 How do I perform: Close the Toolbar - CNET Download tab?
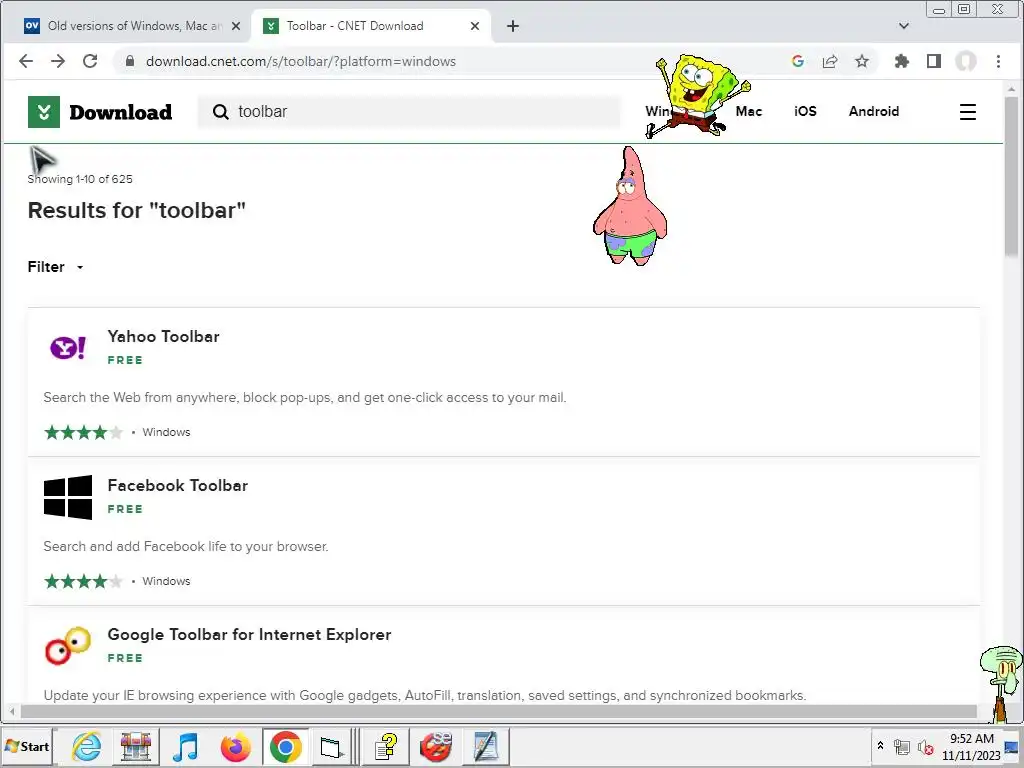tap(475, 26)
